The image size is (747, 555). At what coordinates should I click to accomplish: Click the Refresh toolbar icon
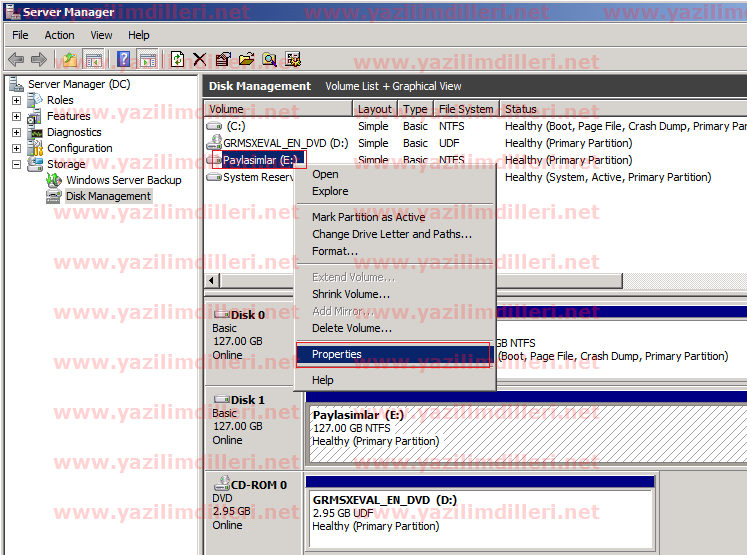point(177,60)
